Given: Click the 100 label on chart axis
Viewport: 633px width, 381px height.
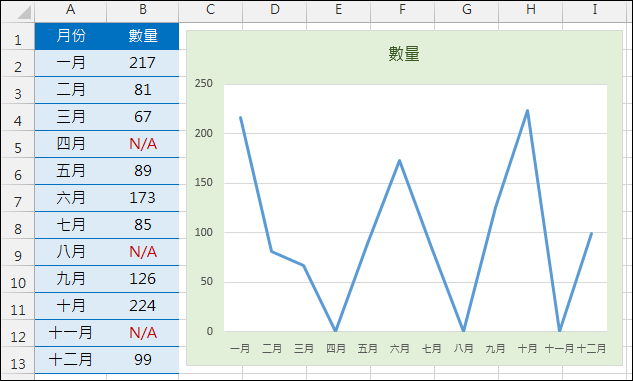Looking at the screenshot, I should pyautogui.click(x=203, y=232).
